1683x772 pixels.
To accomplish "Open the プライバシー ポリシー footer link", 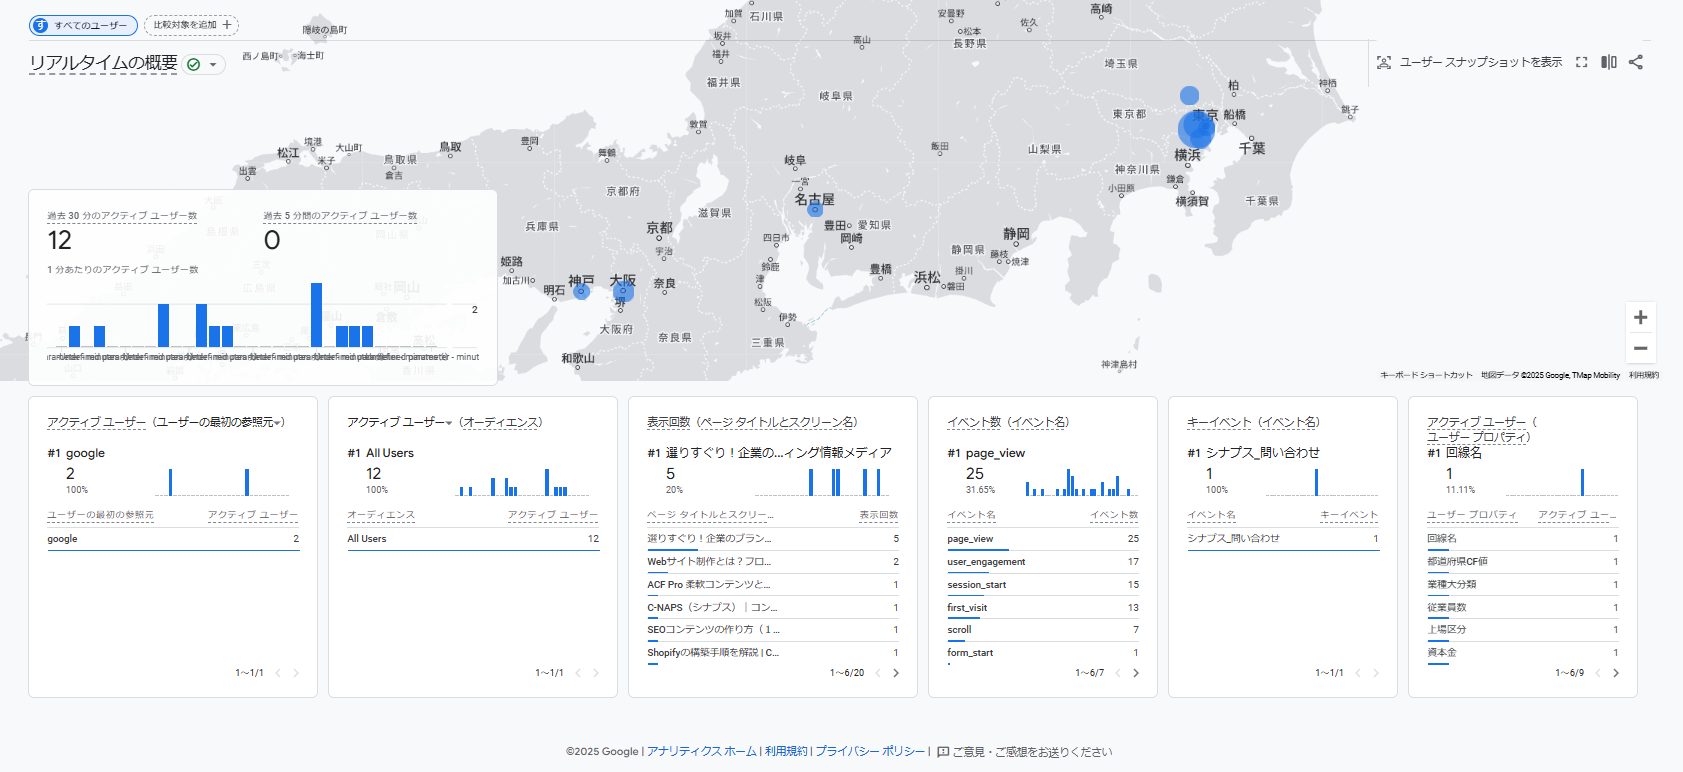I will [870, 751].
